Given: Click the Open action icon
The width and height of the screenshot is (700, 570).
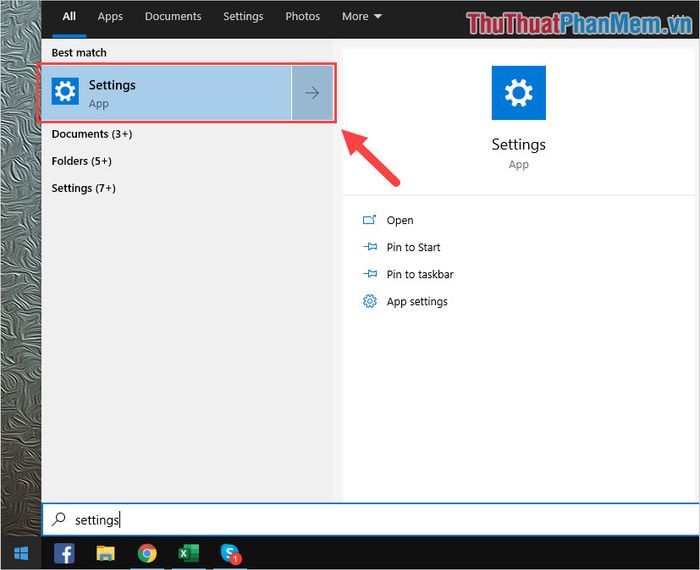Looking at the screenshot, I should [x=369, y=220].
